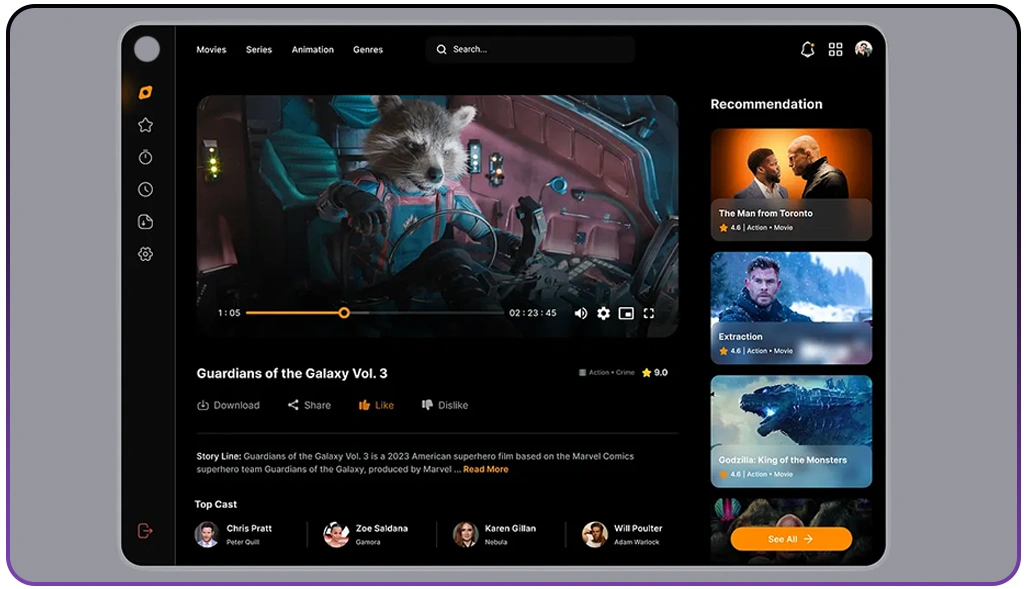Open notifications via the bell icon

807,49
